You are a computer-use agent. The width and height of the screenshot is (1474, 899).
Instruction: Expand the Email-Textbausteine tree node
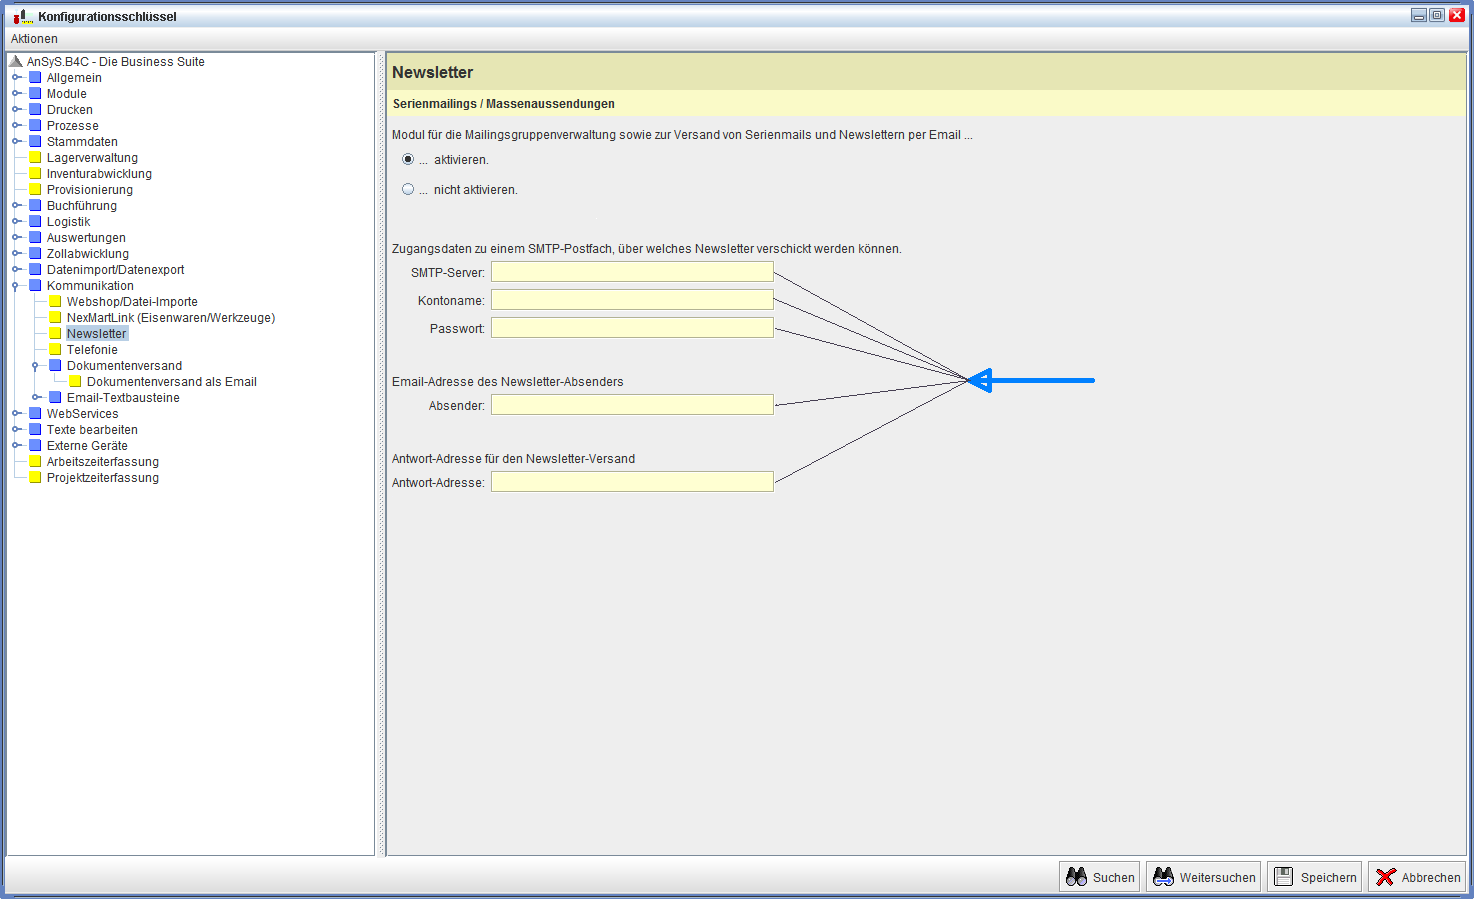[36, 398]
